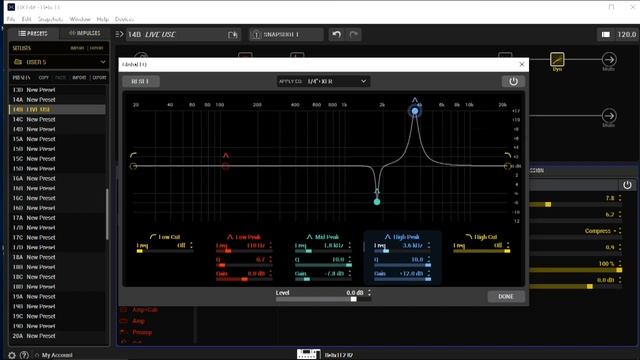The image size is (640, 360).
Task: Click the snapshot camera icon
Action: (256, 35)
